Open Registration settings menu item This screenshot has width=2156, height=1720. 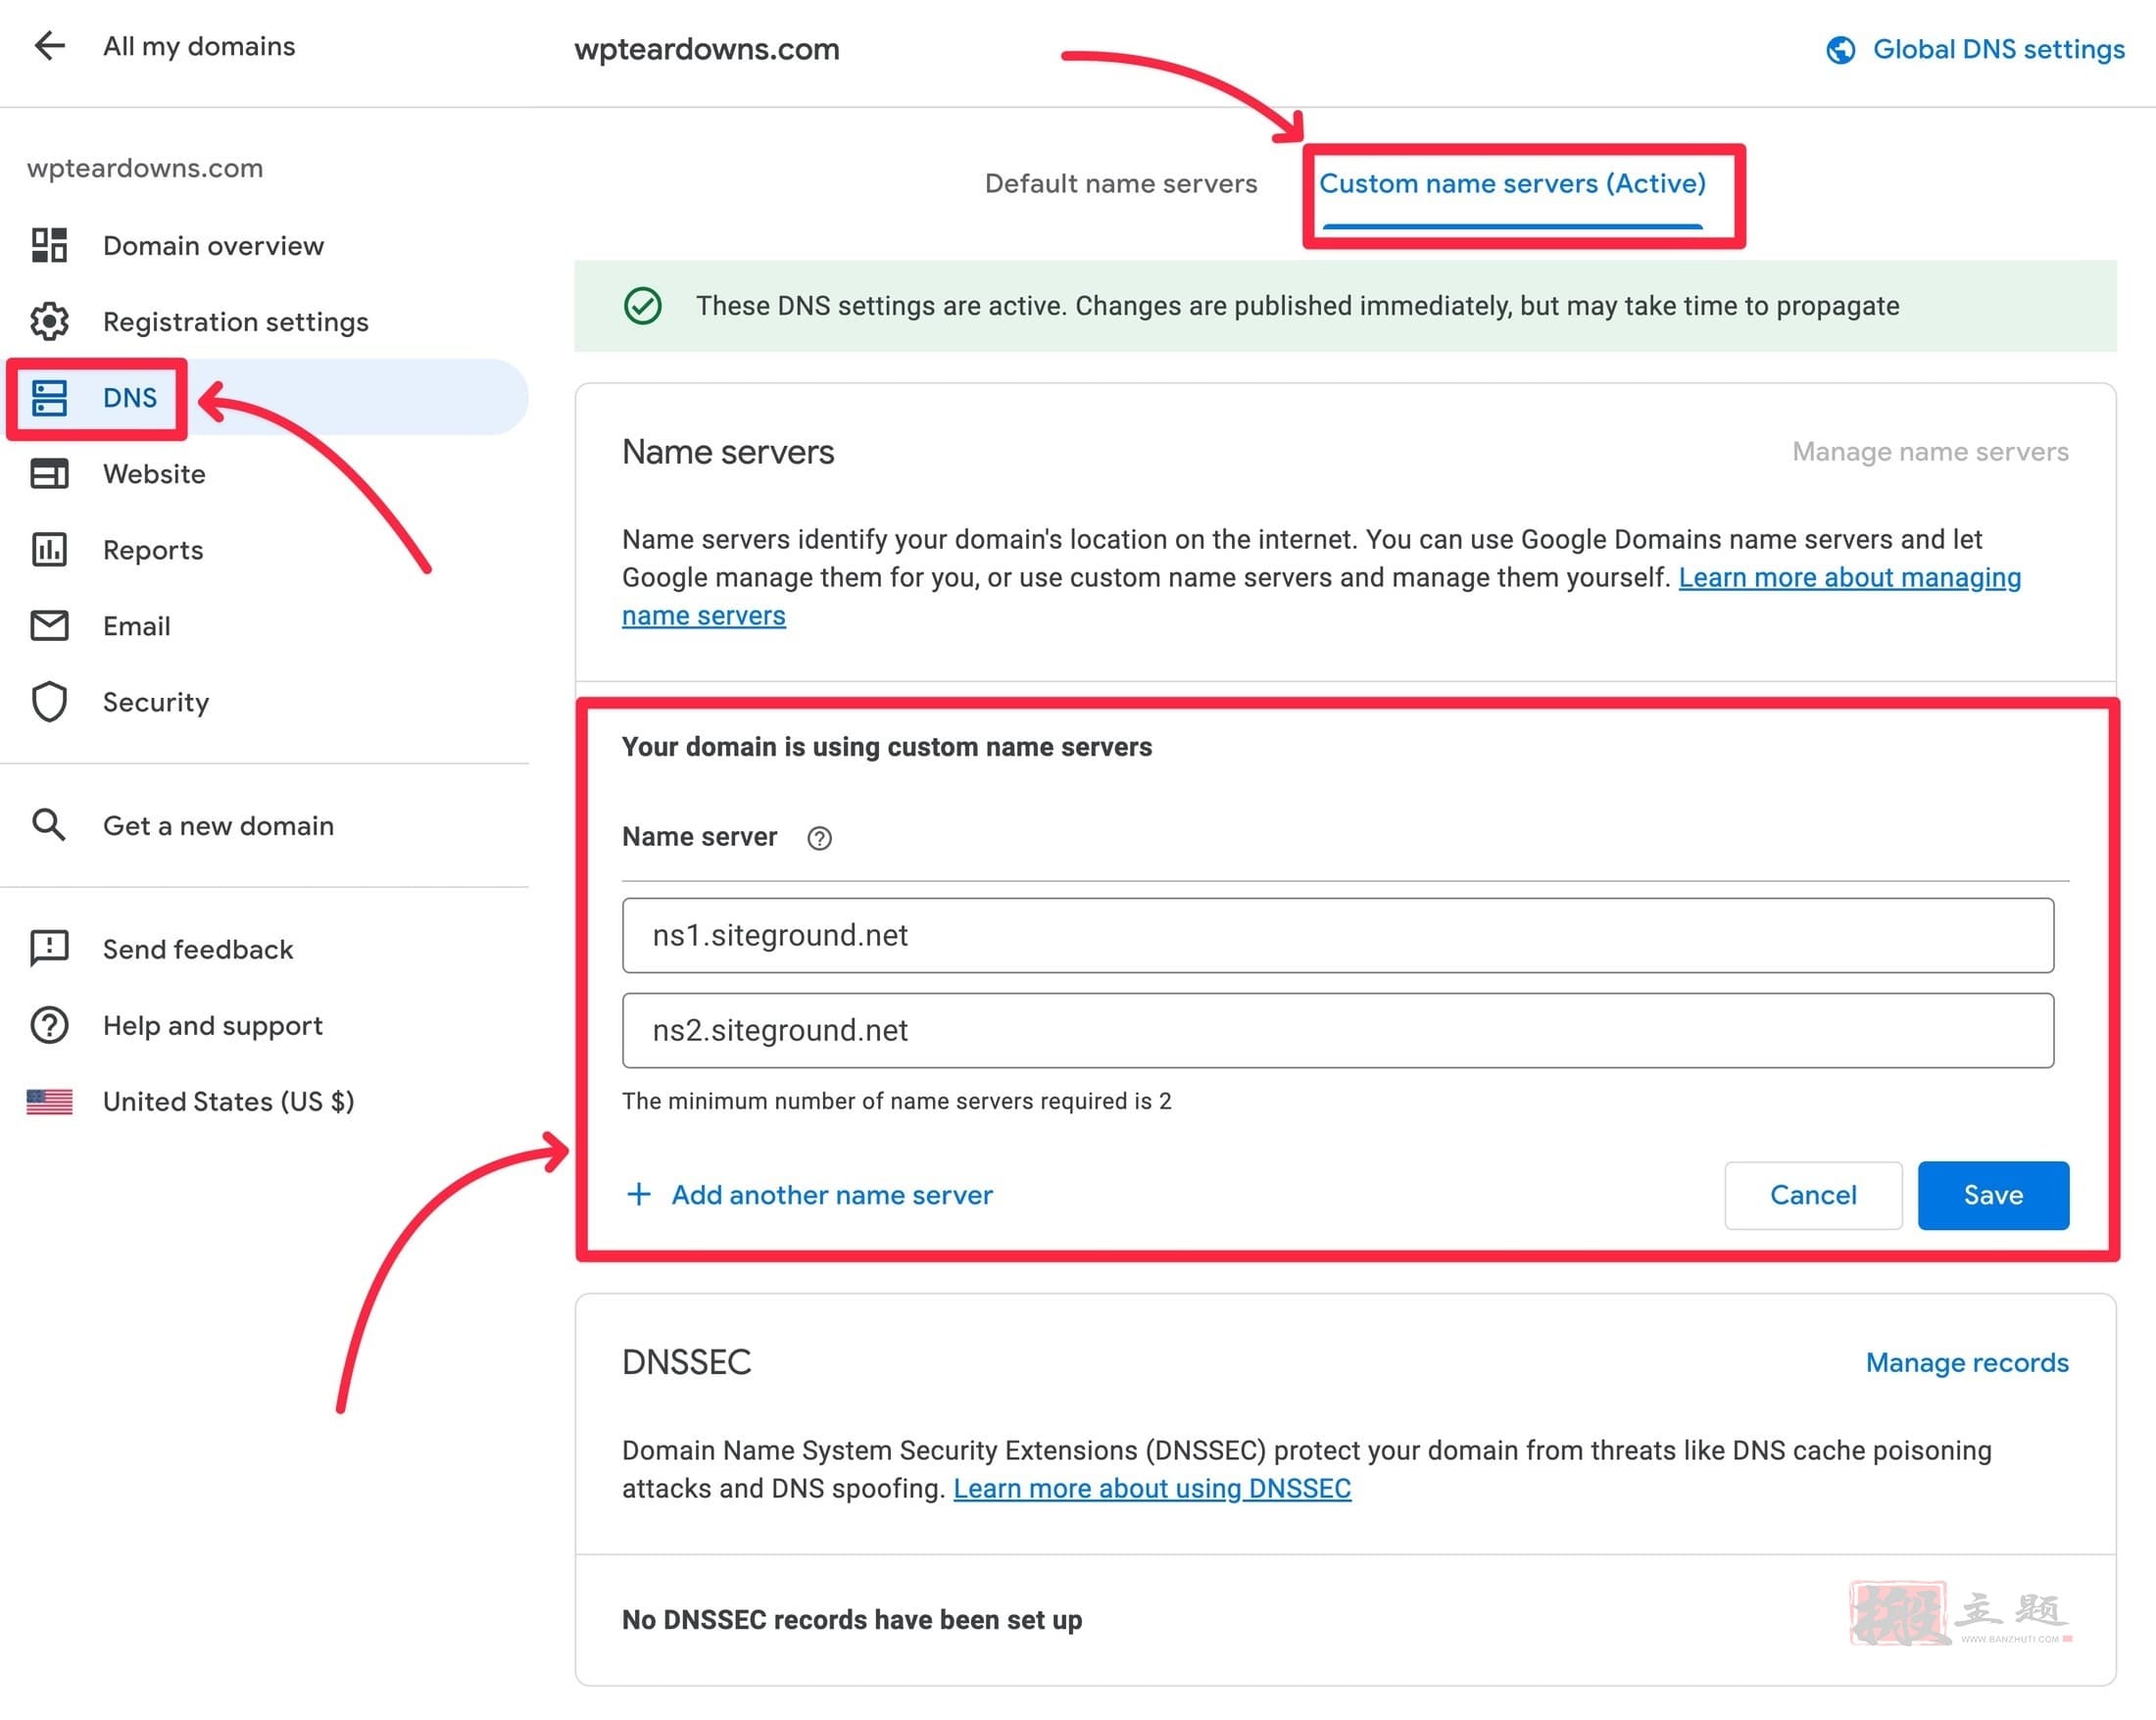tap(236, 321)
